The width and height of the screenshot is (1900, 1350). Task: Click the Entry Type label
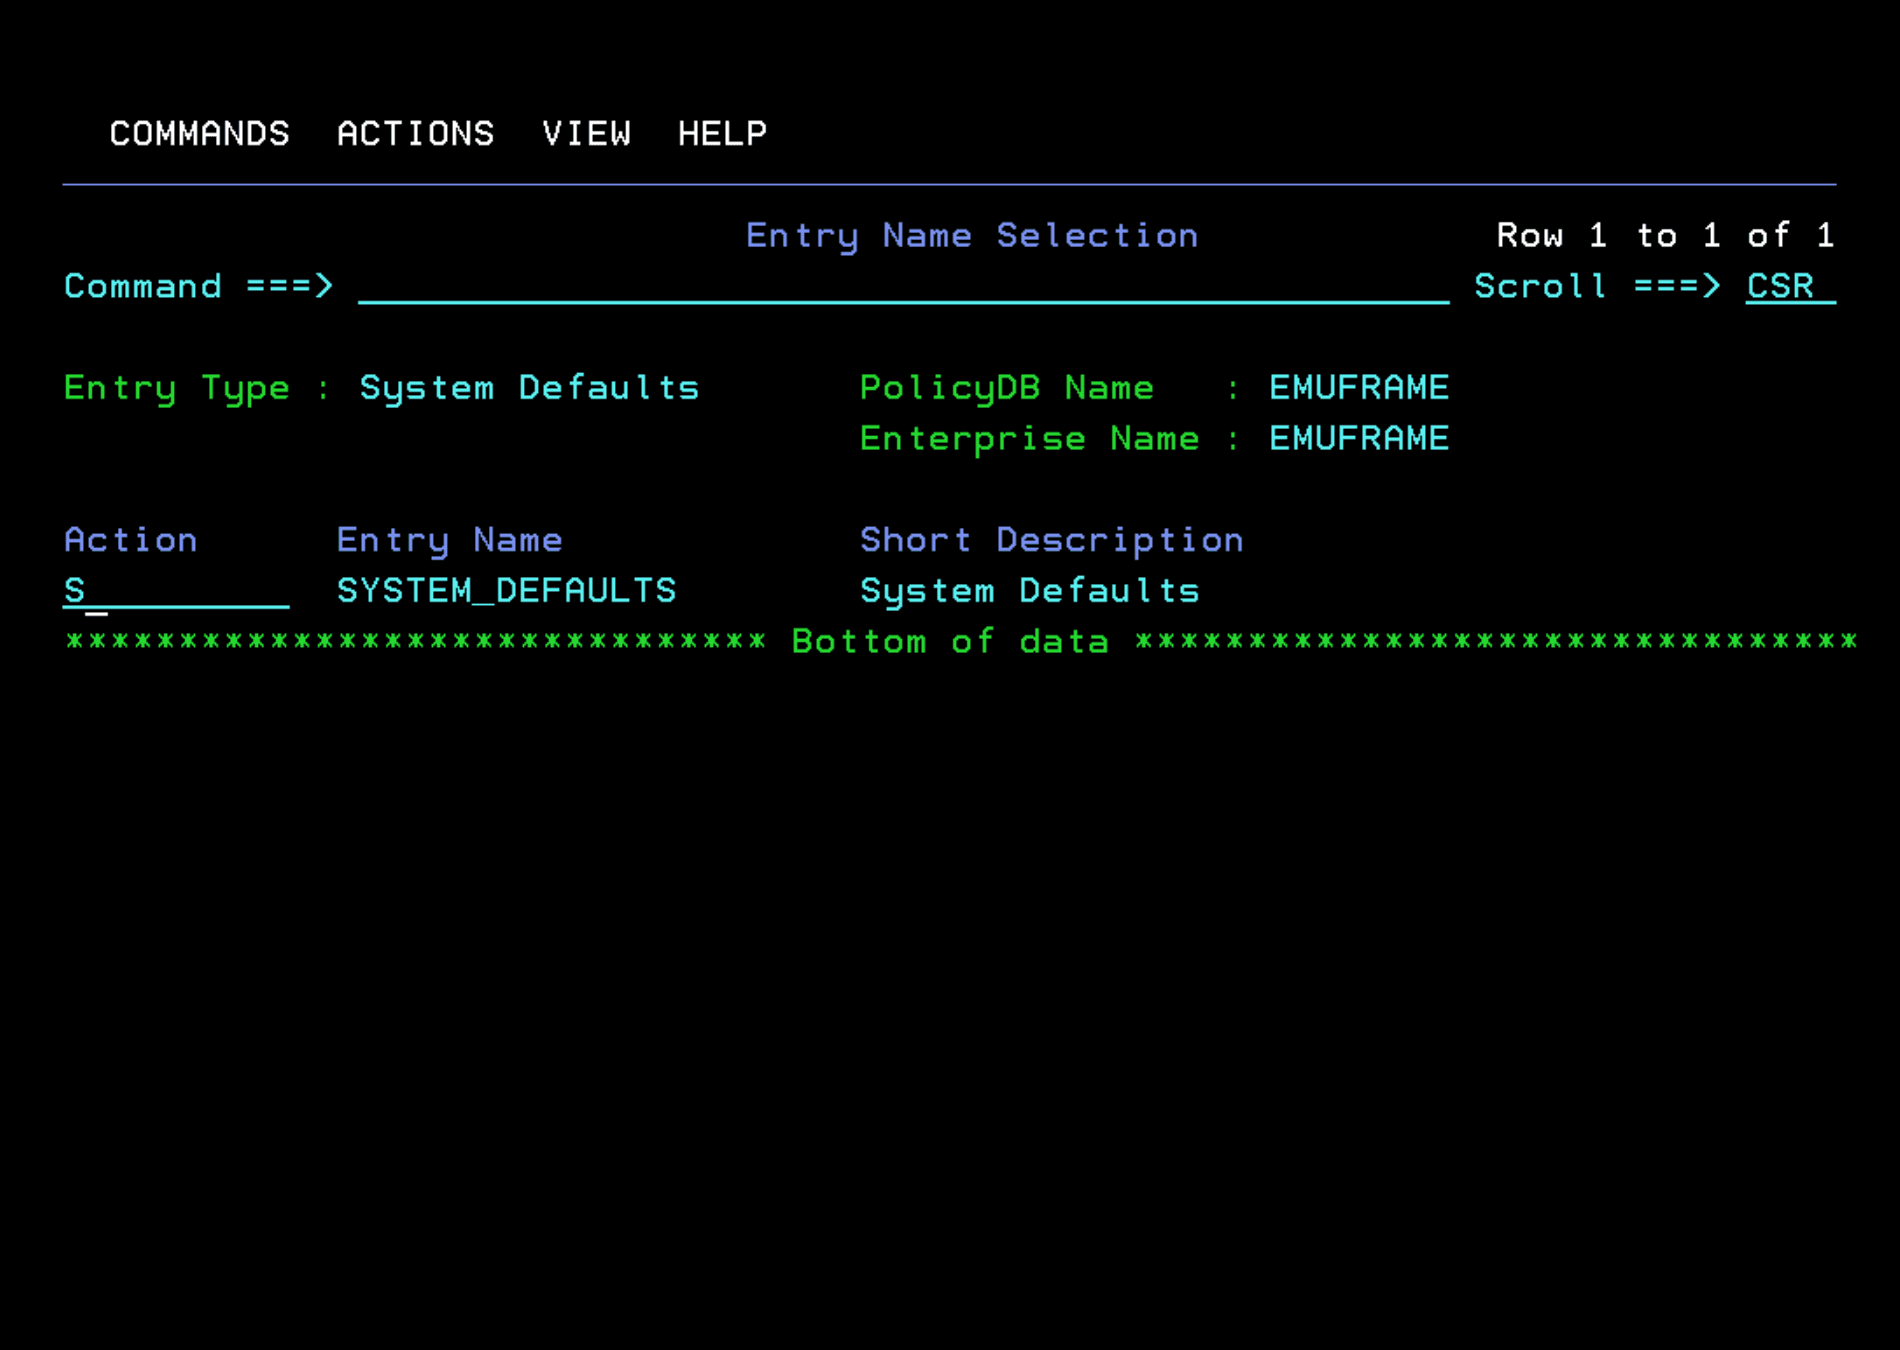coord(175,387)
